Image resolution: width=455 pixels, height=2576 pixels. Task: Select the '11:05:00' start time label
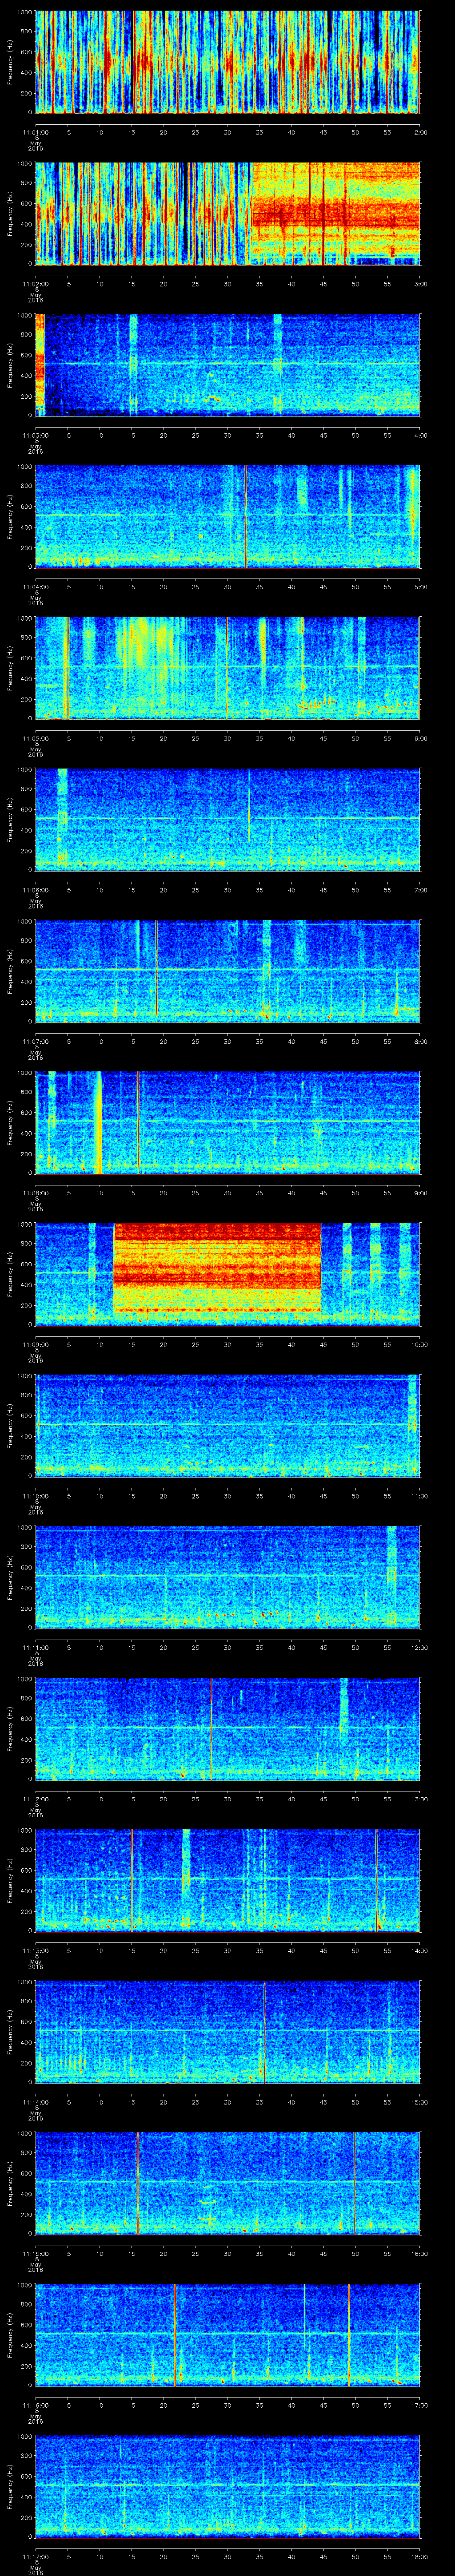pos(35,738)
